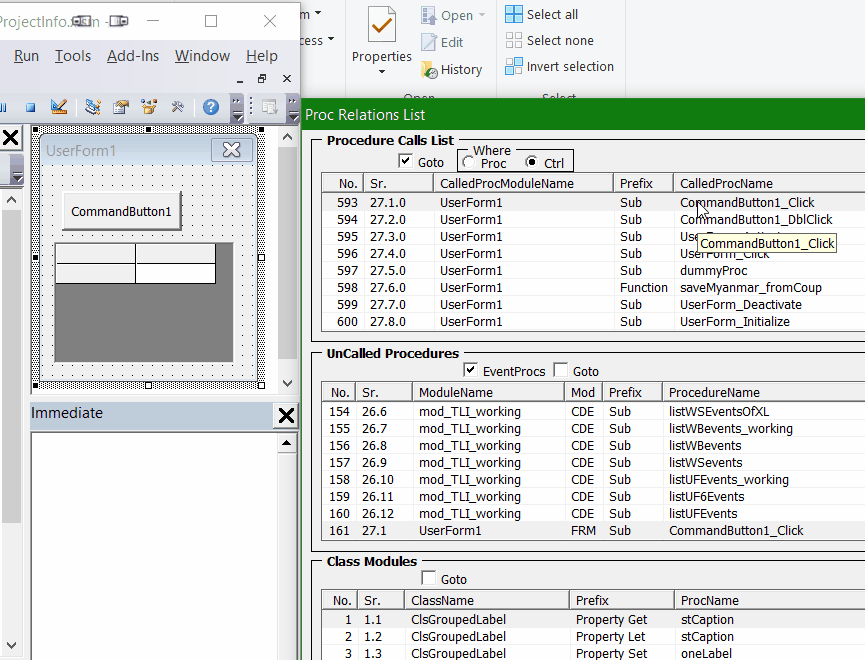Screen dimensions: 865x660
Task: Click the Break (pause) toolbar icon
Action: point(4,107)
